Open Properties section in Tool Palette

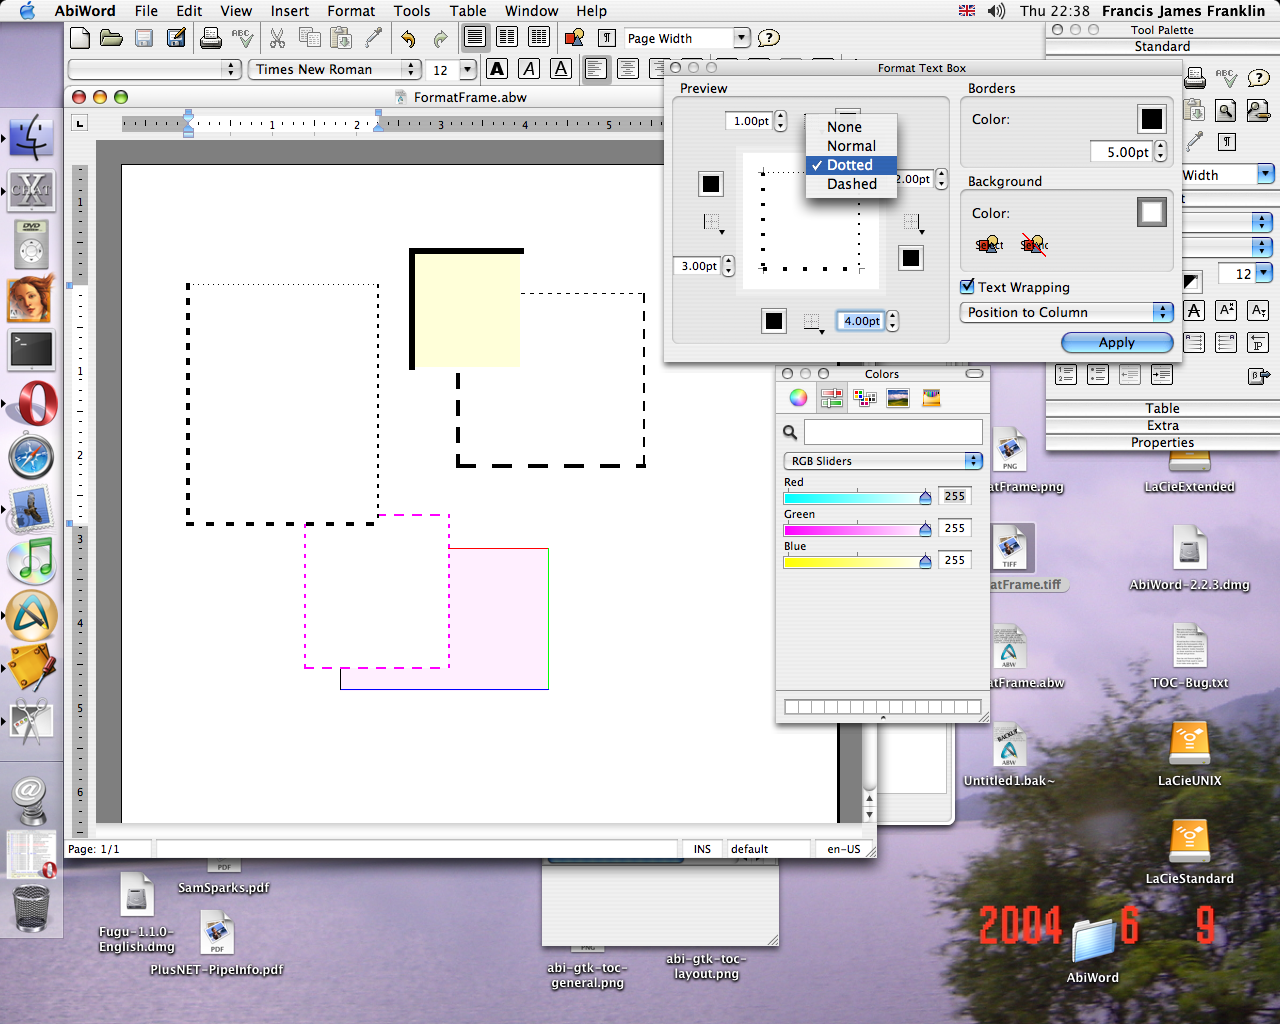[x=1162, y=442]
